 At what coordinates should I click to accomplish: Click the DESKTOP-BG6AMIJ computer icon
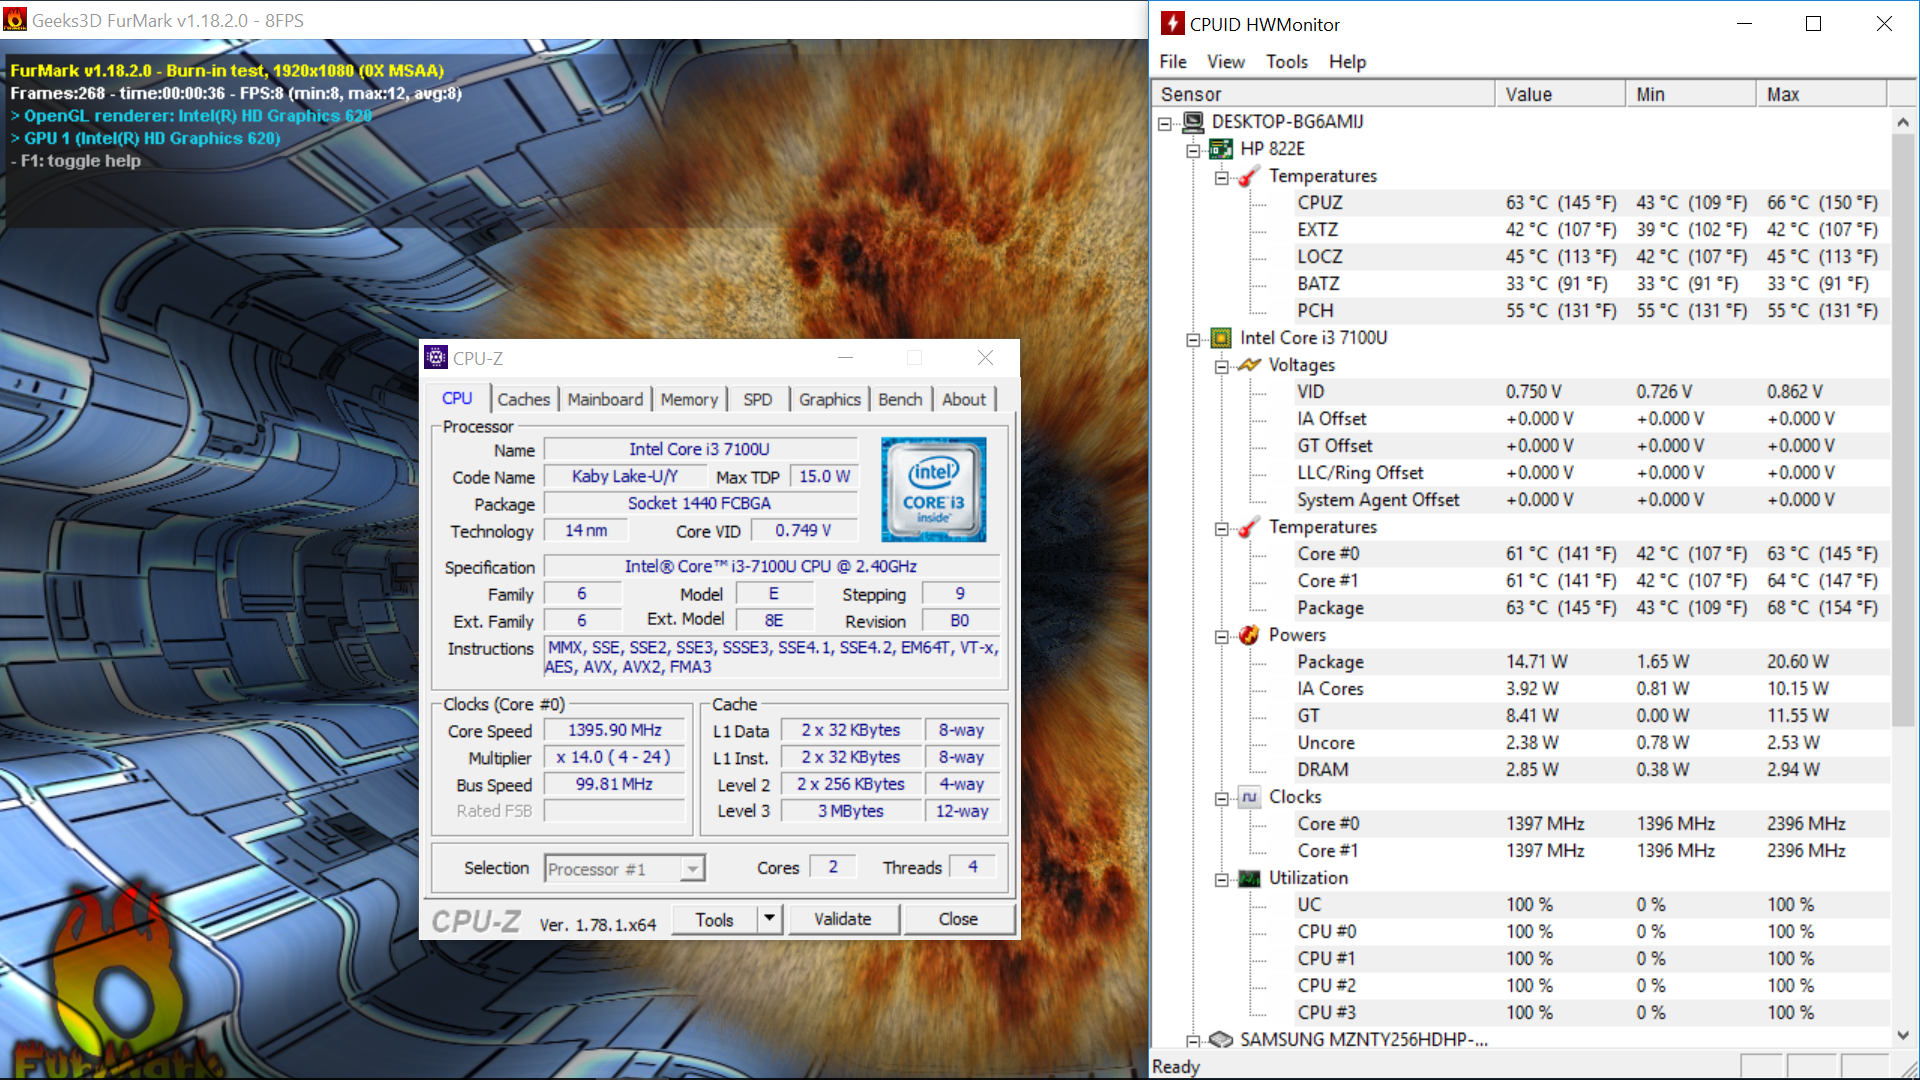pos(1193,122)
